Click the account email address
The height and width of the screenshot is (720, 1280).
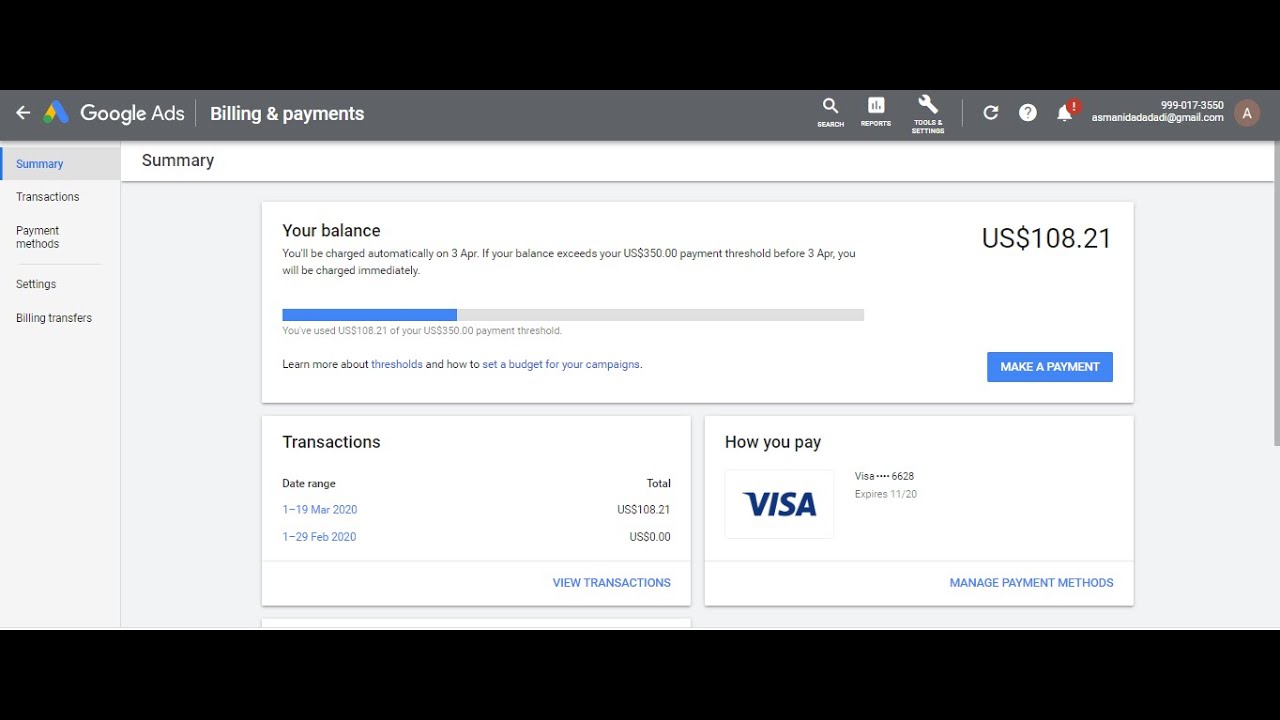click(1157, 118)
